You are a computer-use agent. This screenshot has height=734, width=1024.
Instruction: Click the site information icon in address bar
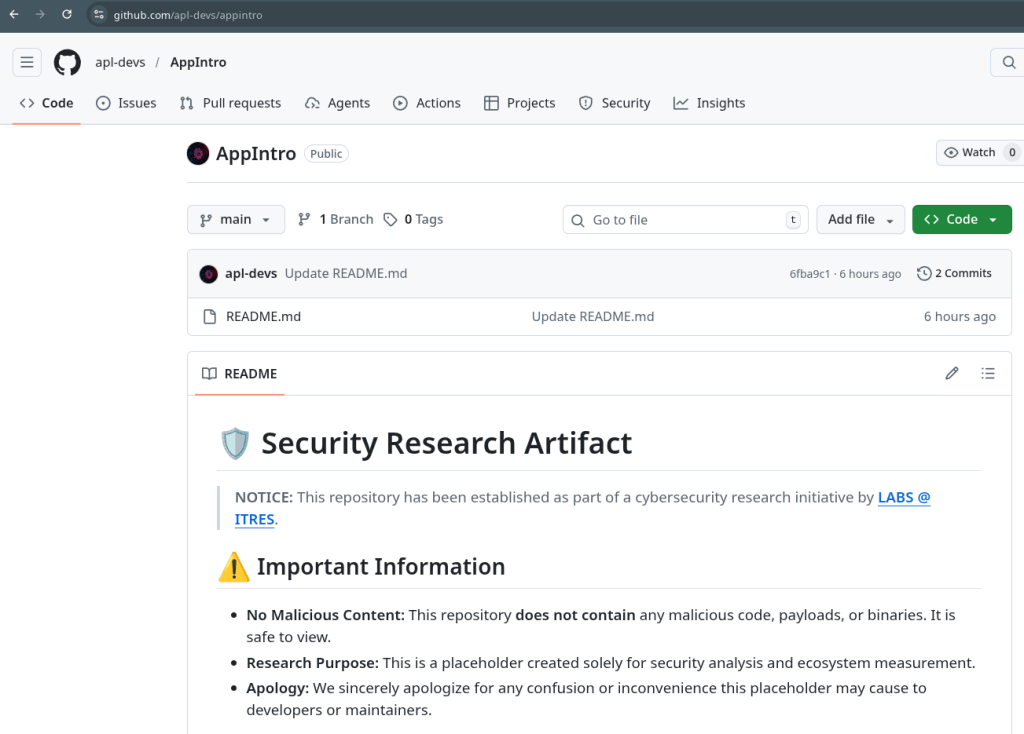(x=99, y=15)
